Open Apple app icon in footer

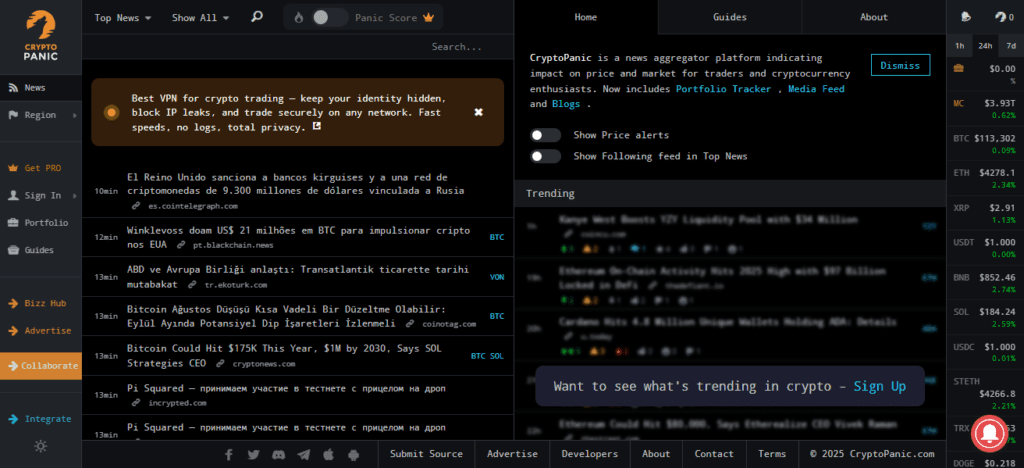pos(328,454)
